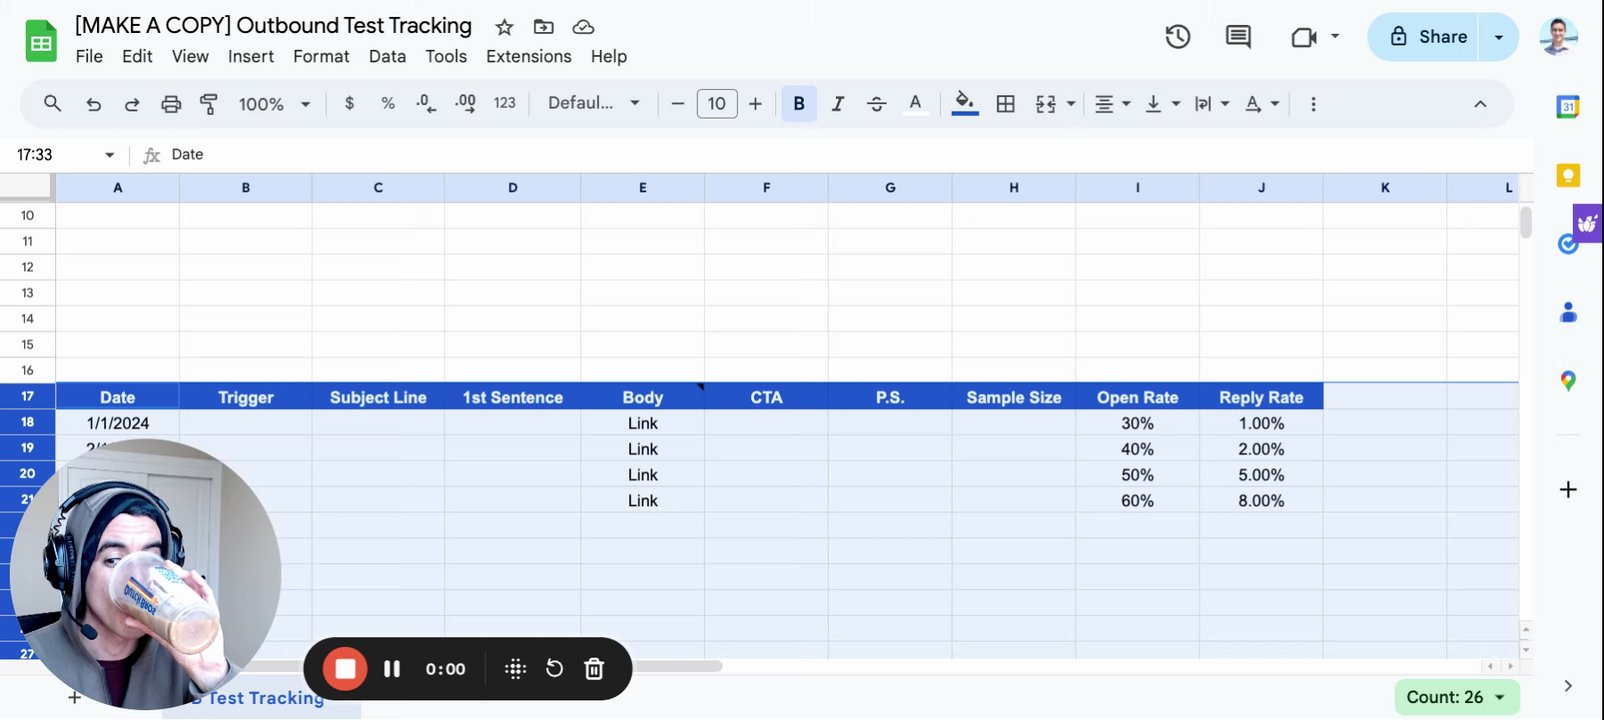Open the File menu
The height and width of the screenshot is (720, 1604).
pyautogui.click(x=89, y=56)
